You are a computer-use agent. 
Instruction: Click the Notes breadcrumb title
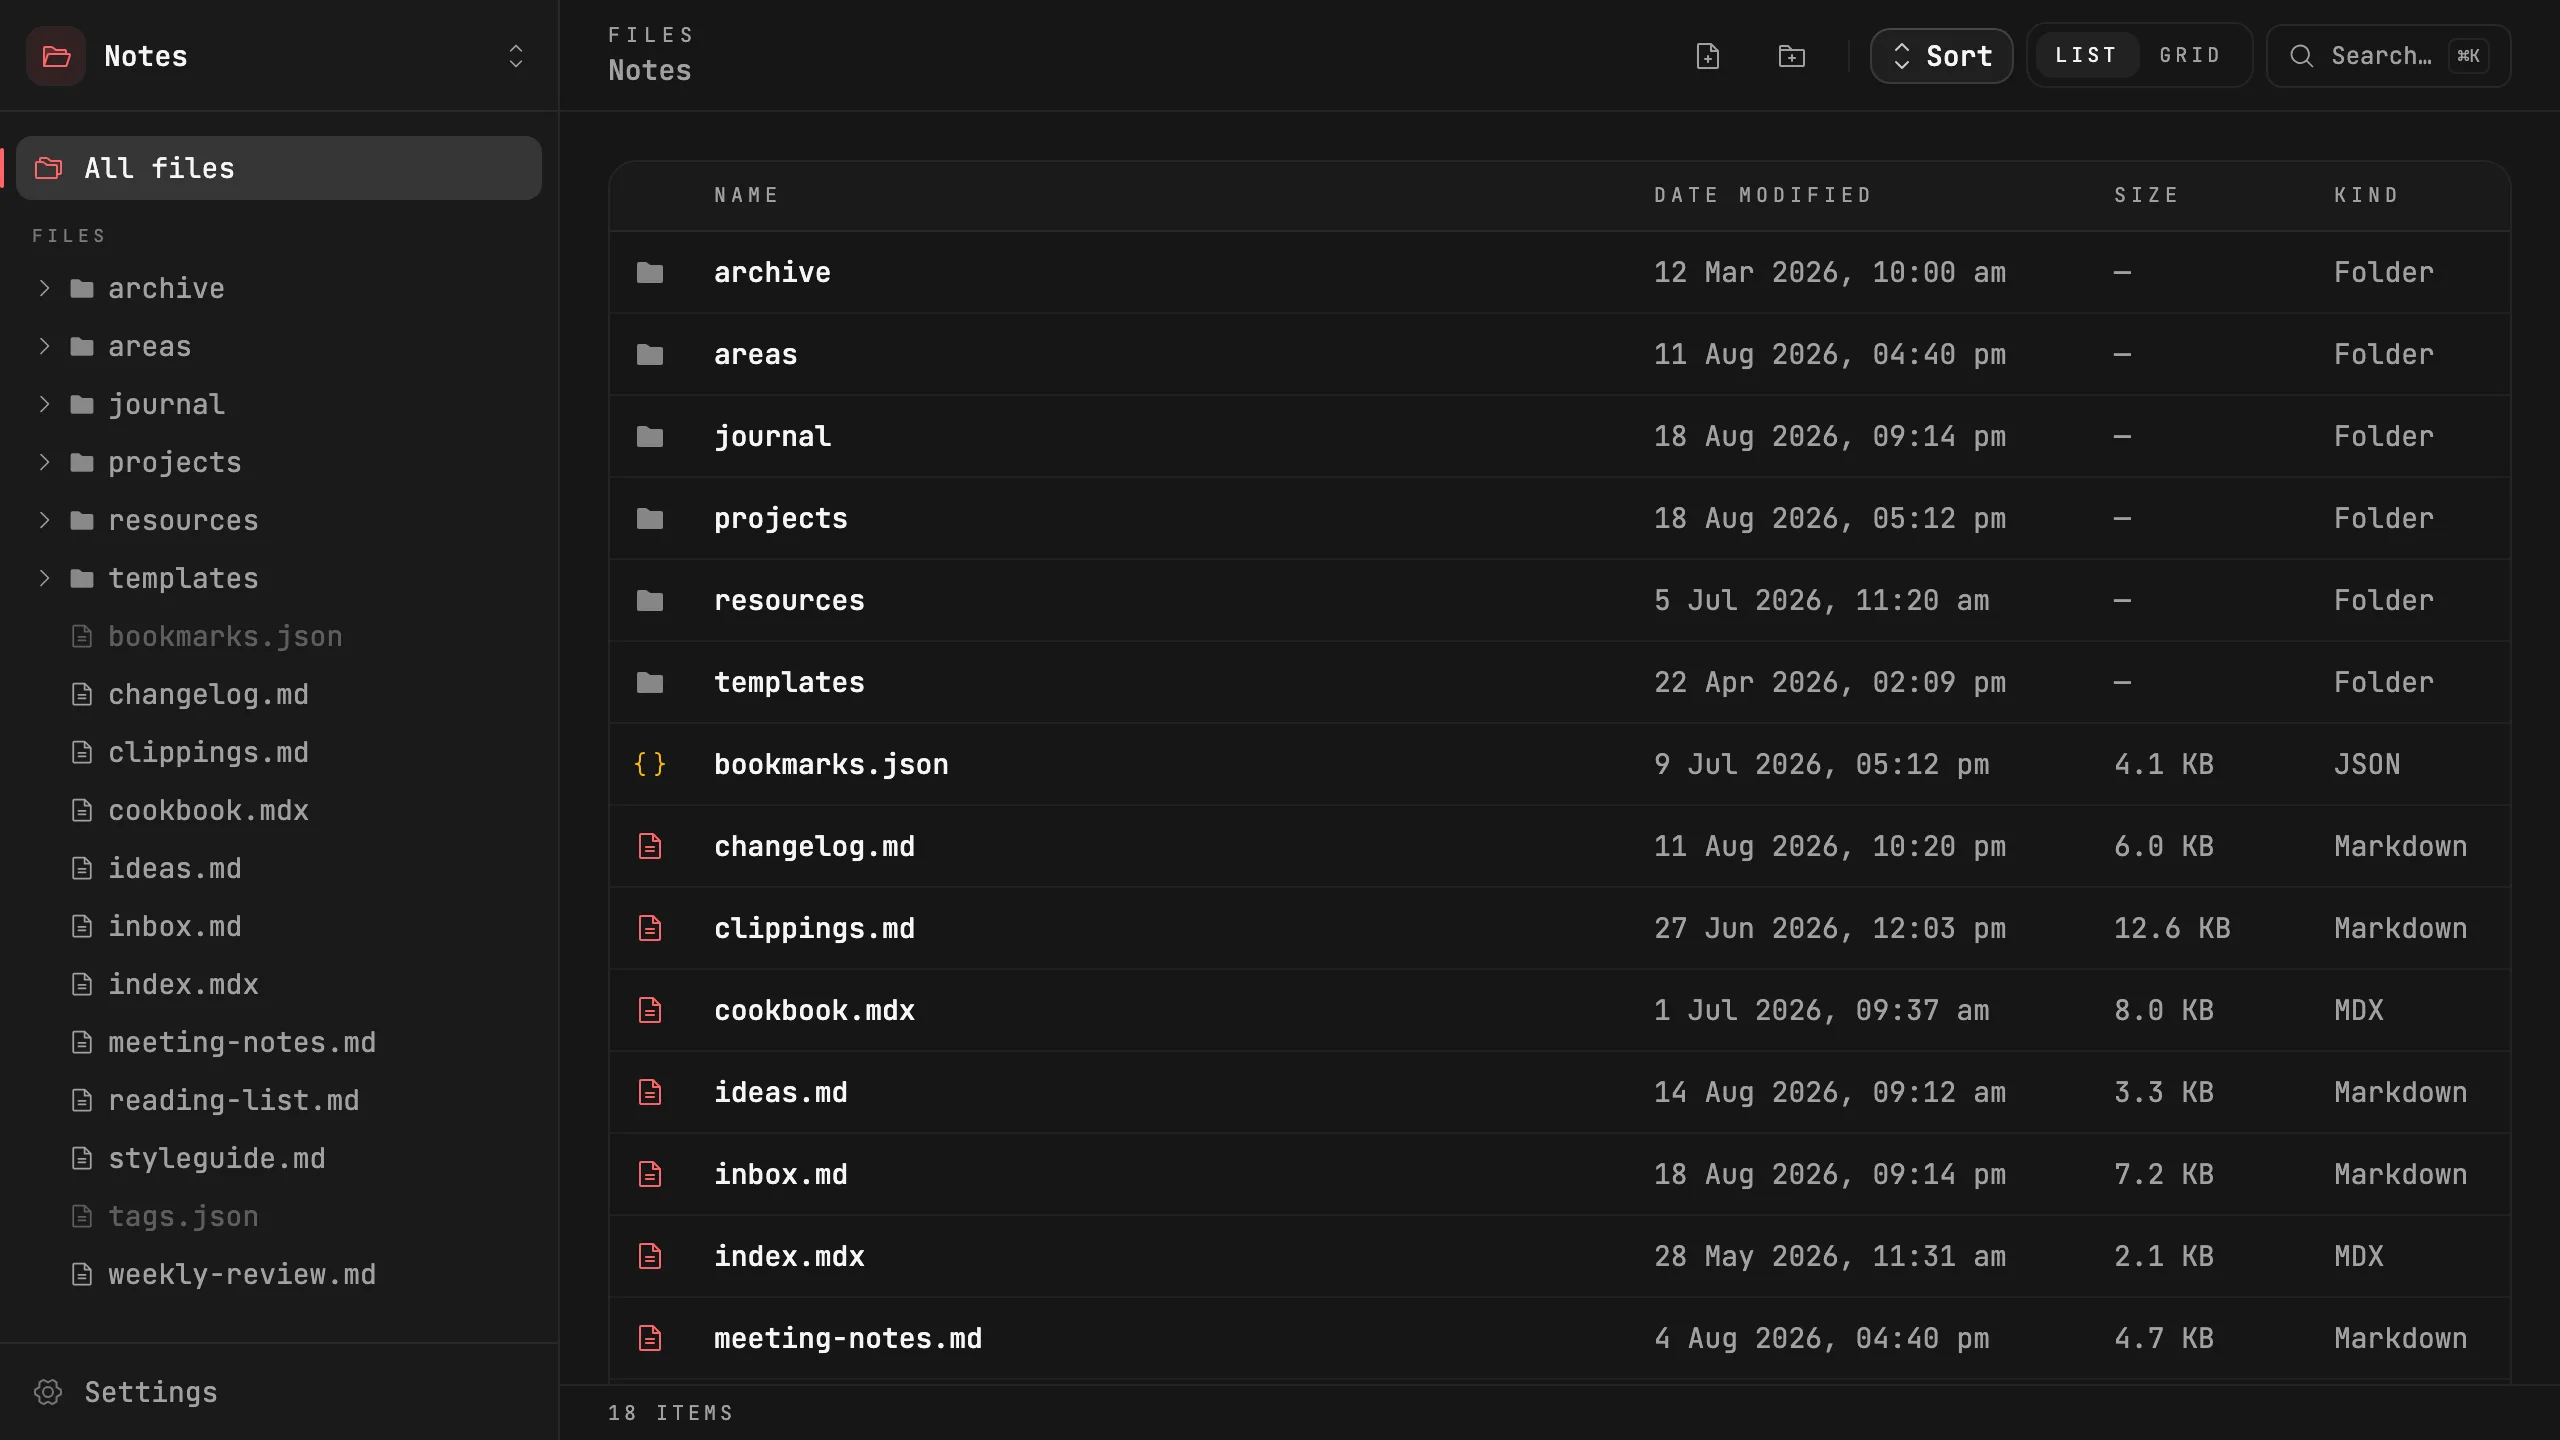click(x=650, y=70)
